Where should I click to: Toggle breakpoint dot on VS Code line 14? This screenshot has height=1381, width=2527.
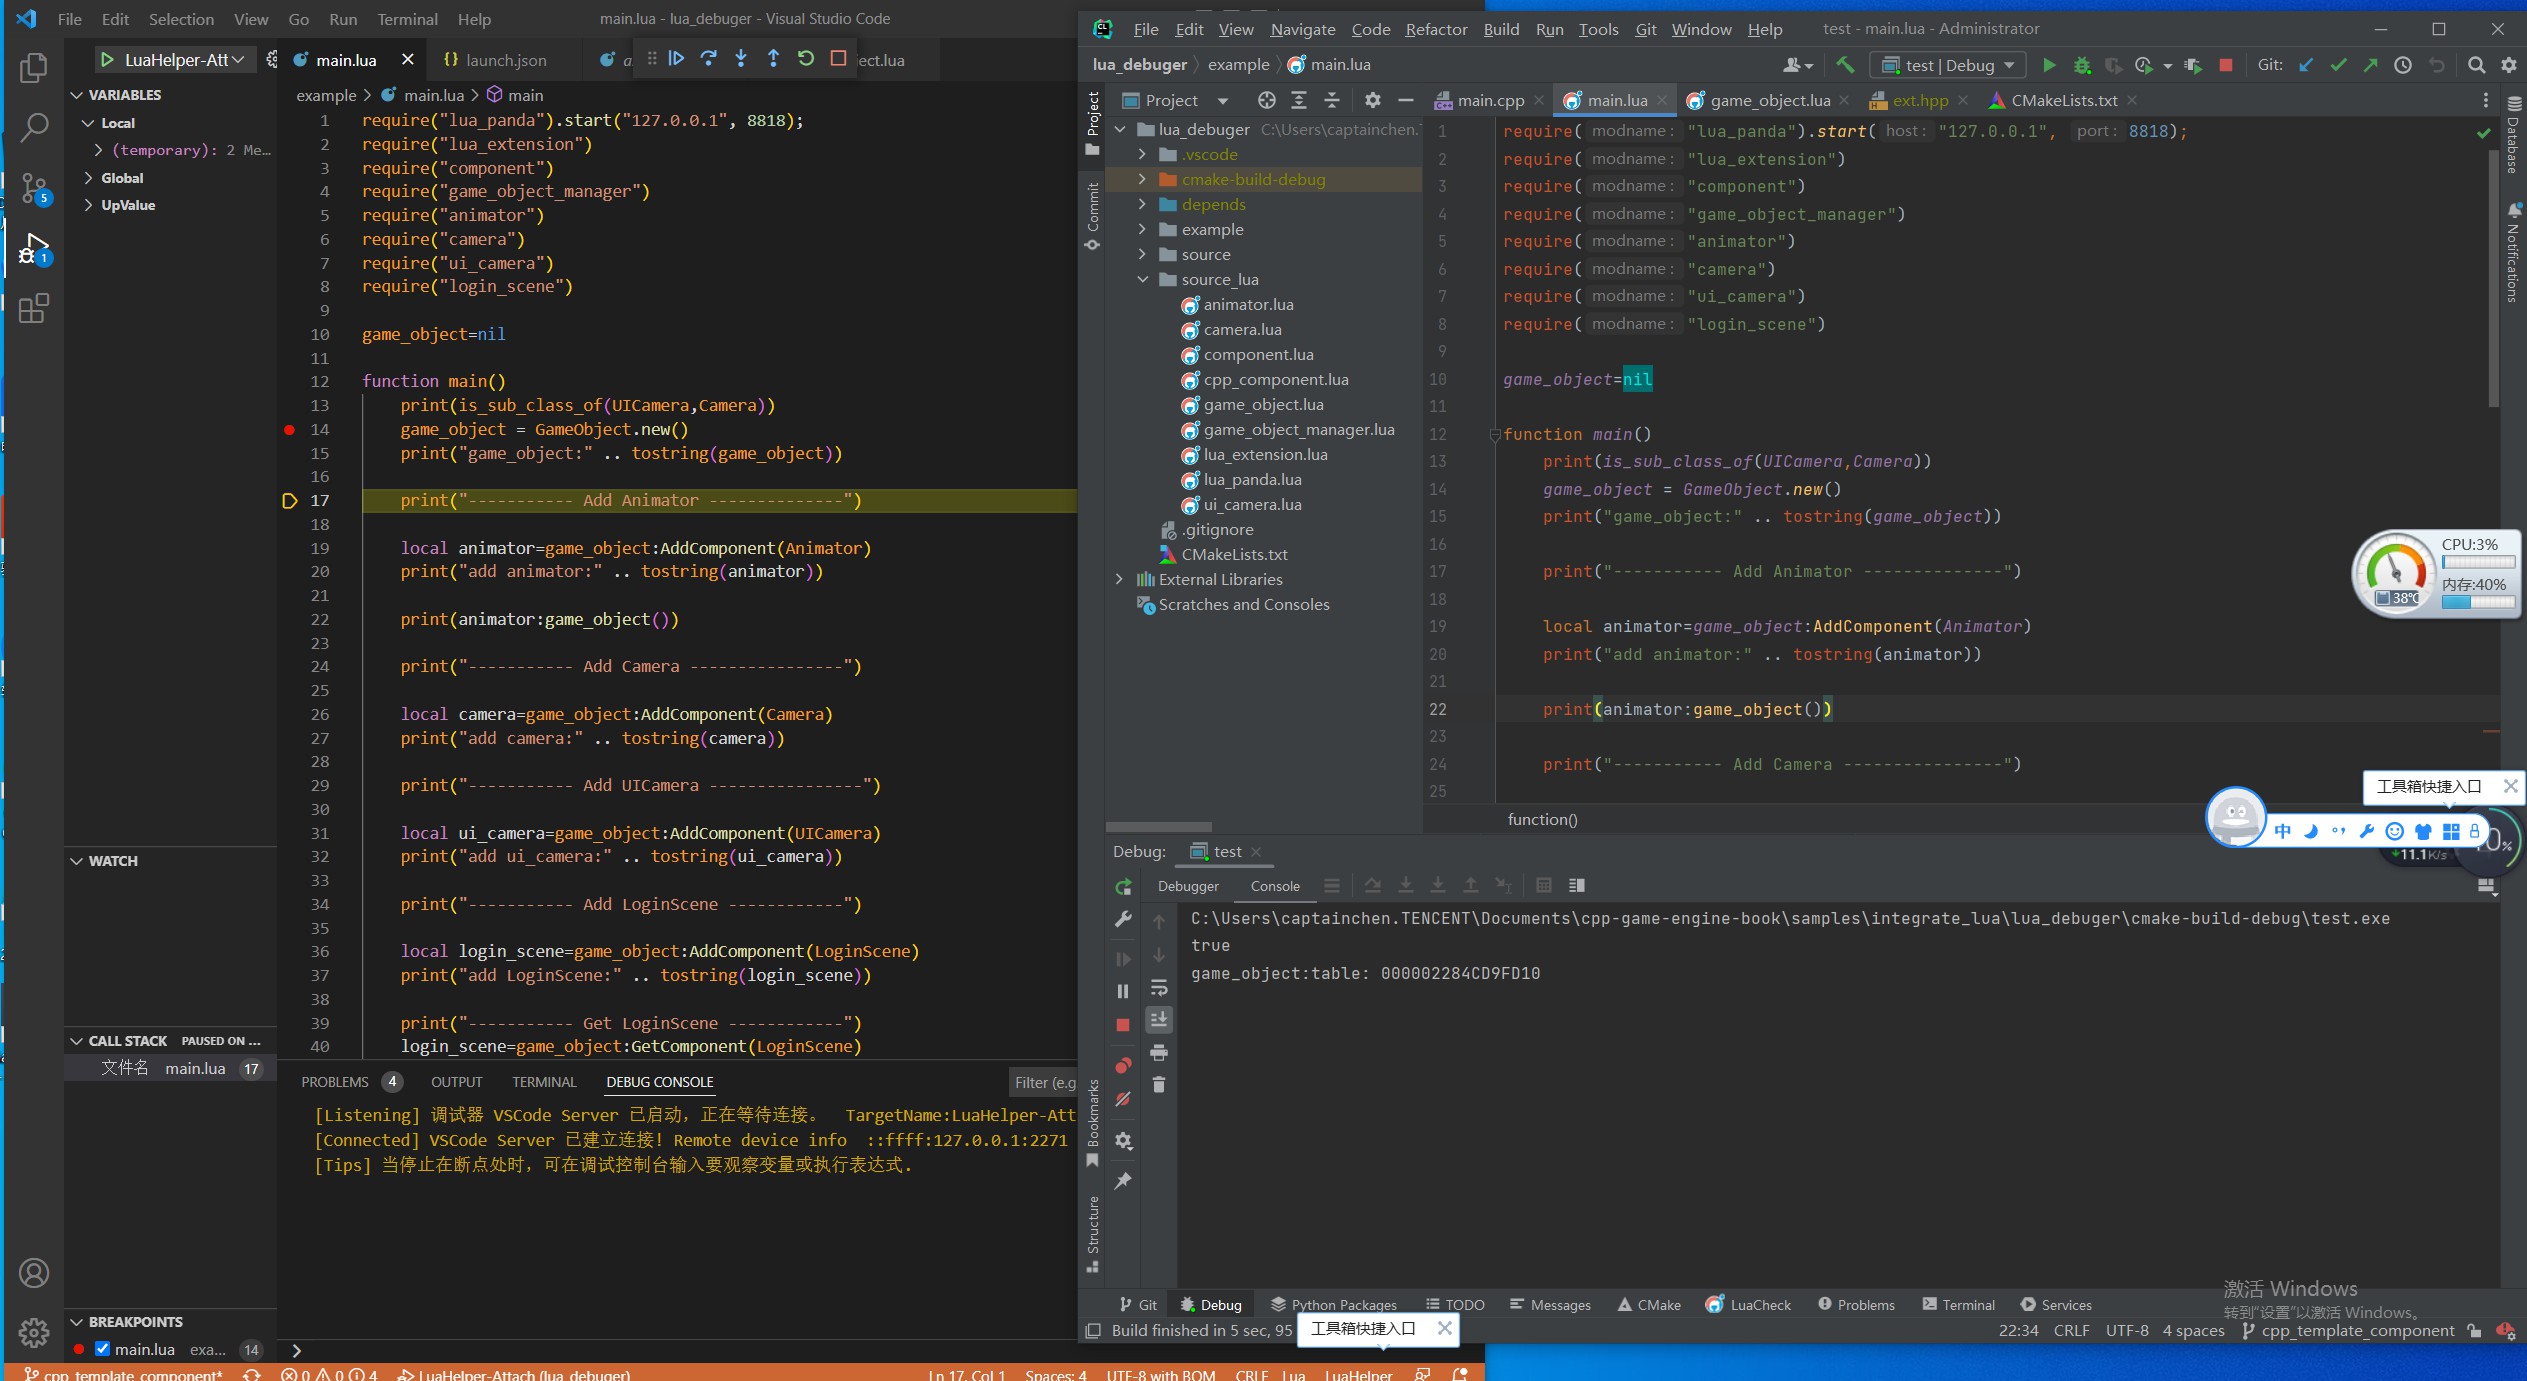click(x=289, y=430)
